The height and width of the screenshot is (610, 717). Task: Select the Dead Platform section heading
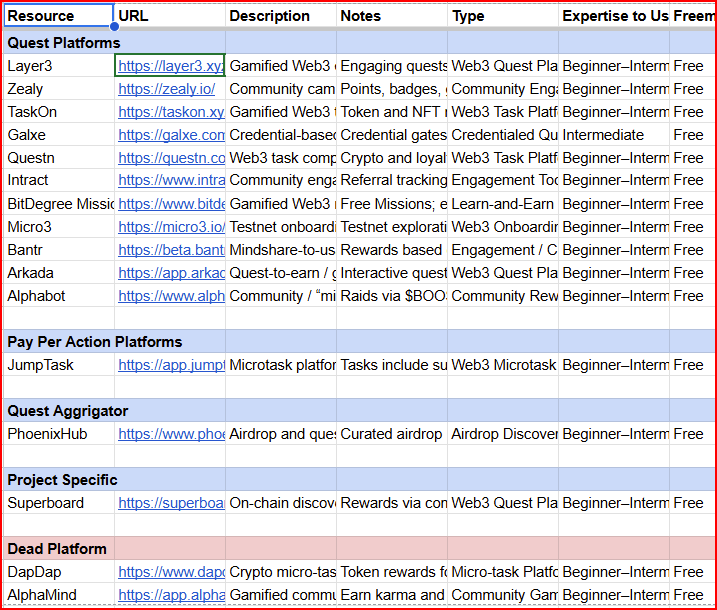click(x=57, y=549)
